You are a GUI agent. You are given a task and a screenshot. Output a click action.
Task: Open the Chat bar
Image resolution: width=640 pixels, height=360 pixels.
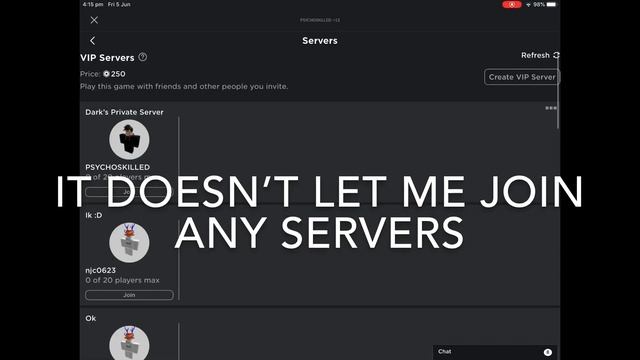point(495,352)
